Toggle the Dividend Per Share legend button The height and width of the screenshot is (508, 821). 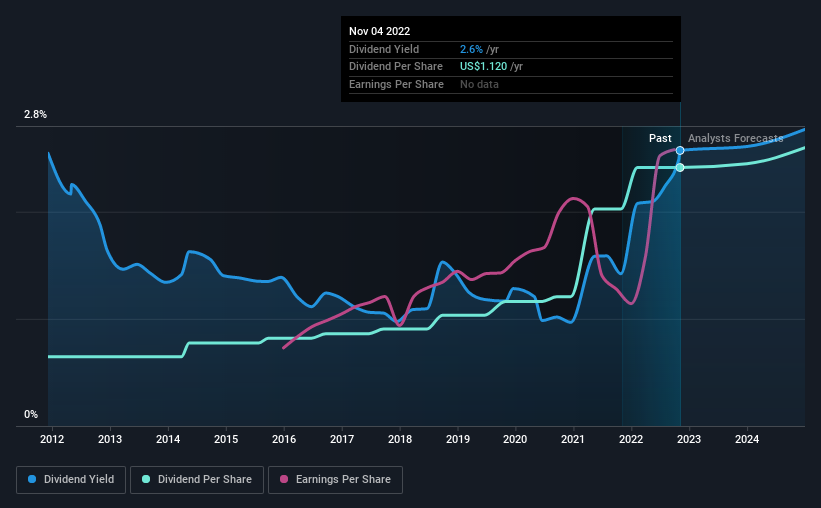click(x=197, y=480)
